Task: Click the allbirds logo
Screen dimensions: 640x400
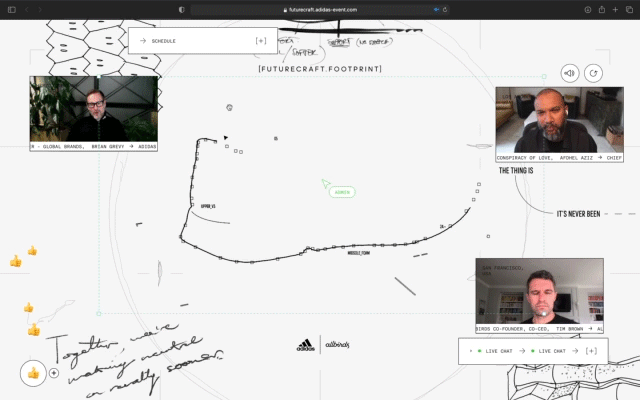Action: point(337,345)
